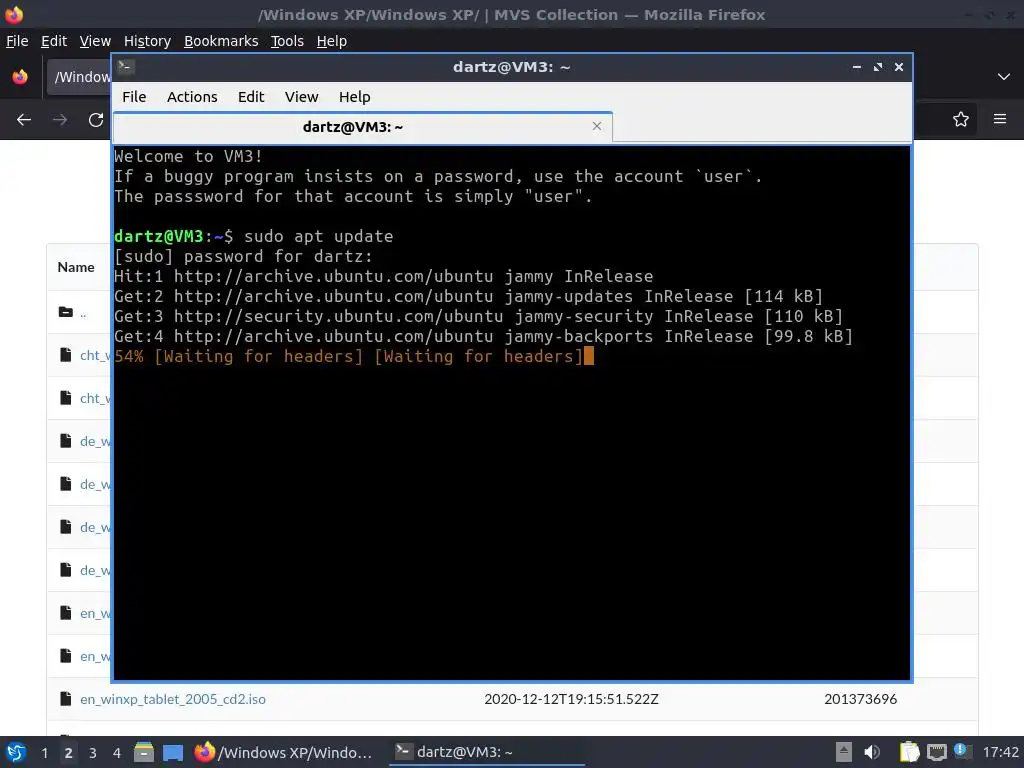Open Firefox View pinned icon
Image resolution: width=1024 pixels, height=768 pixels.
pyautogui.click(x=20, y=76)
